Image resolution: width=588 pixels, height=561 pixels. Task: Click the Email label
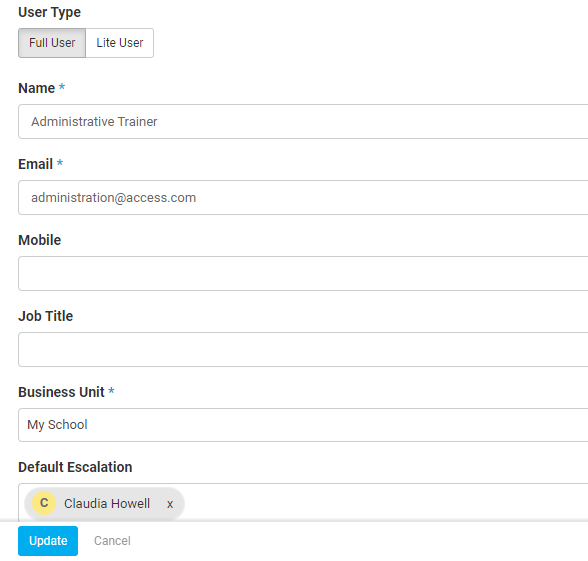coord(36,164)
